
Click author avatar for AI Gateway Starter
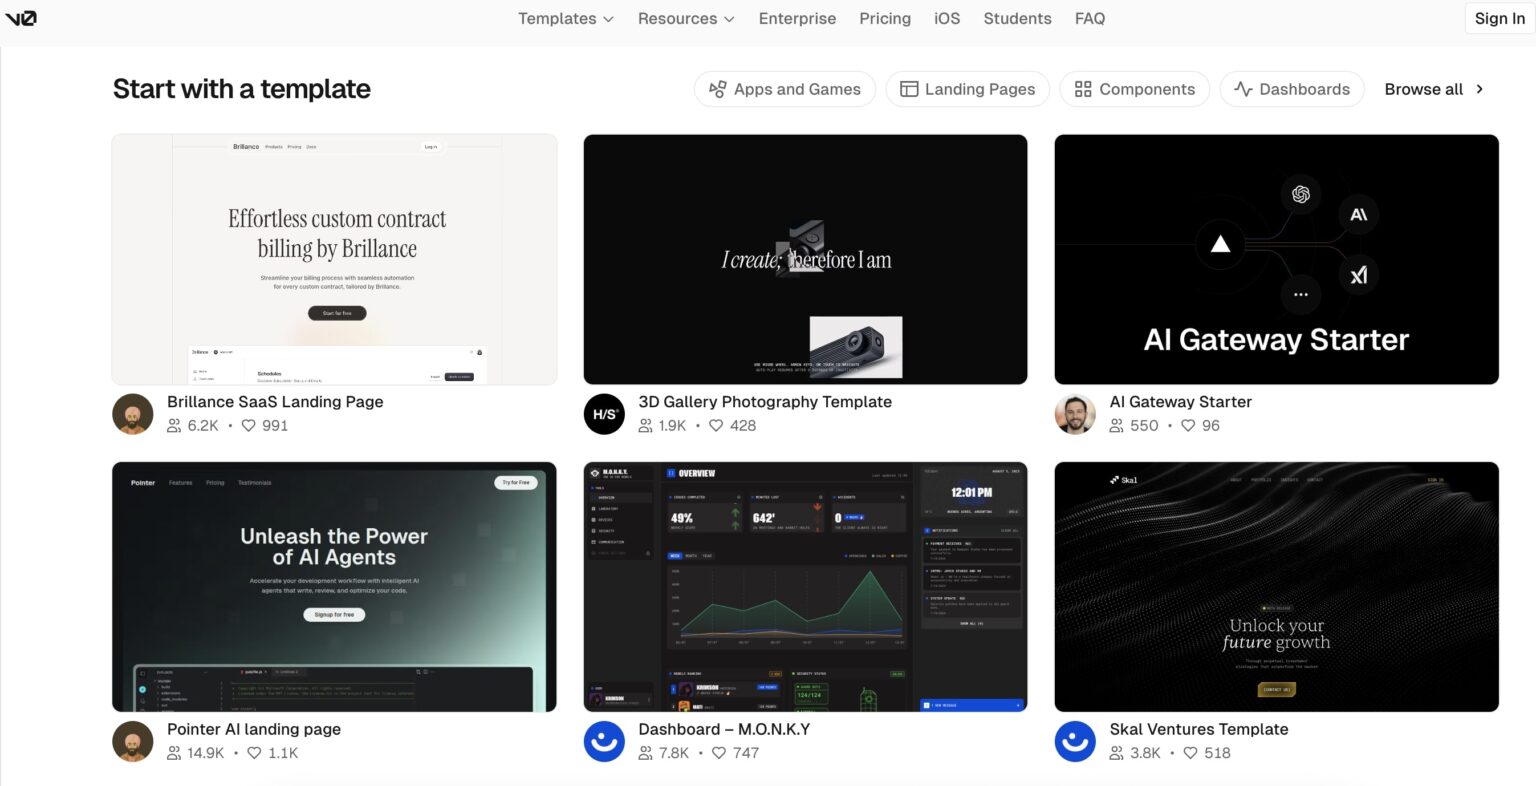tap(1075, 414)
